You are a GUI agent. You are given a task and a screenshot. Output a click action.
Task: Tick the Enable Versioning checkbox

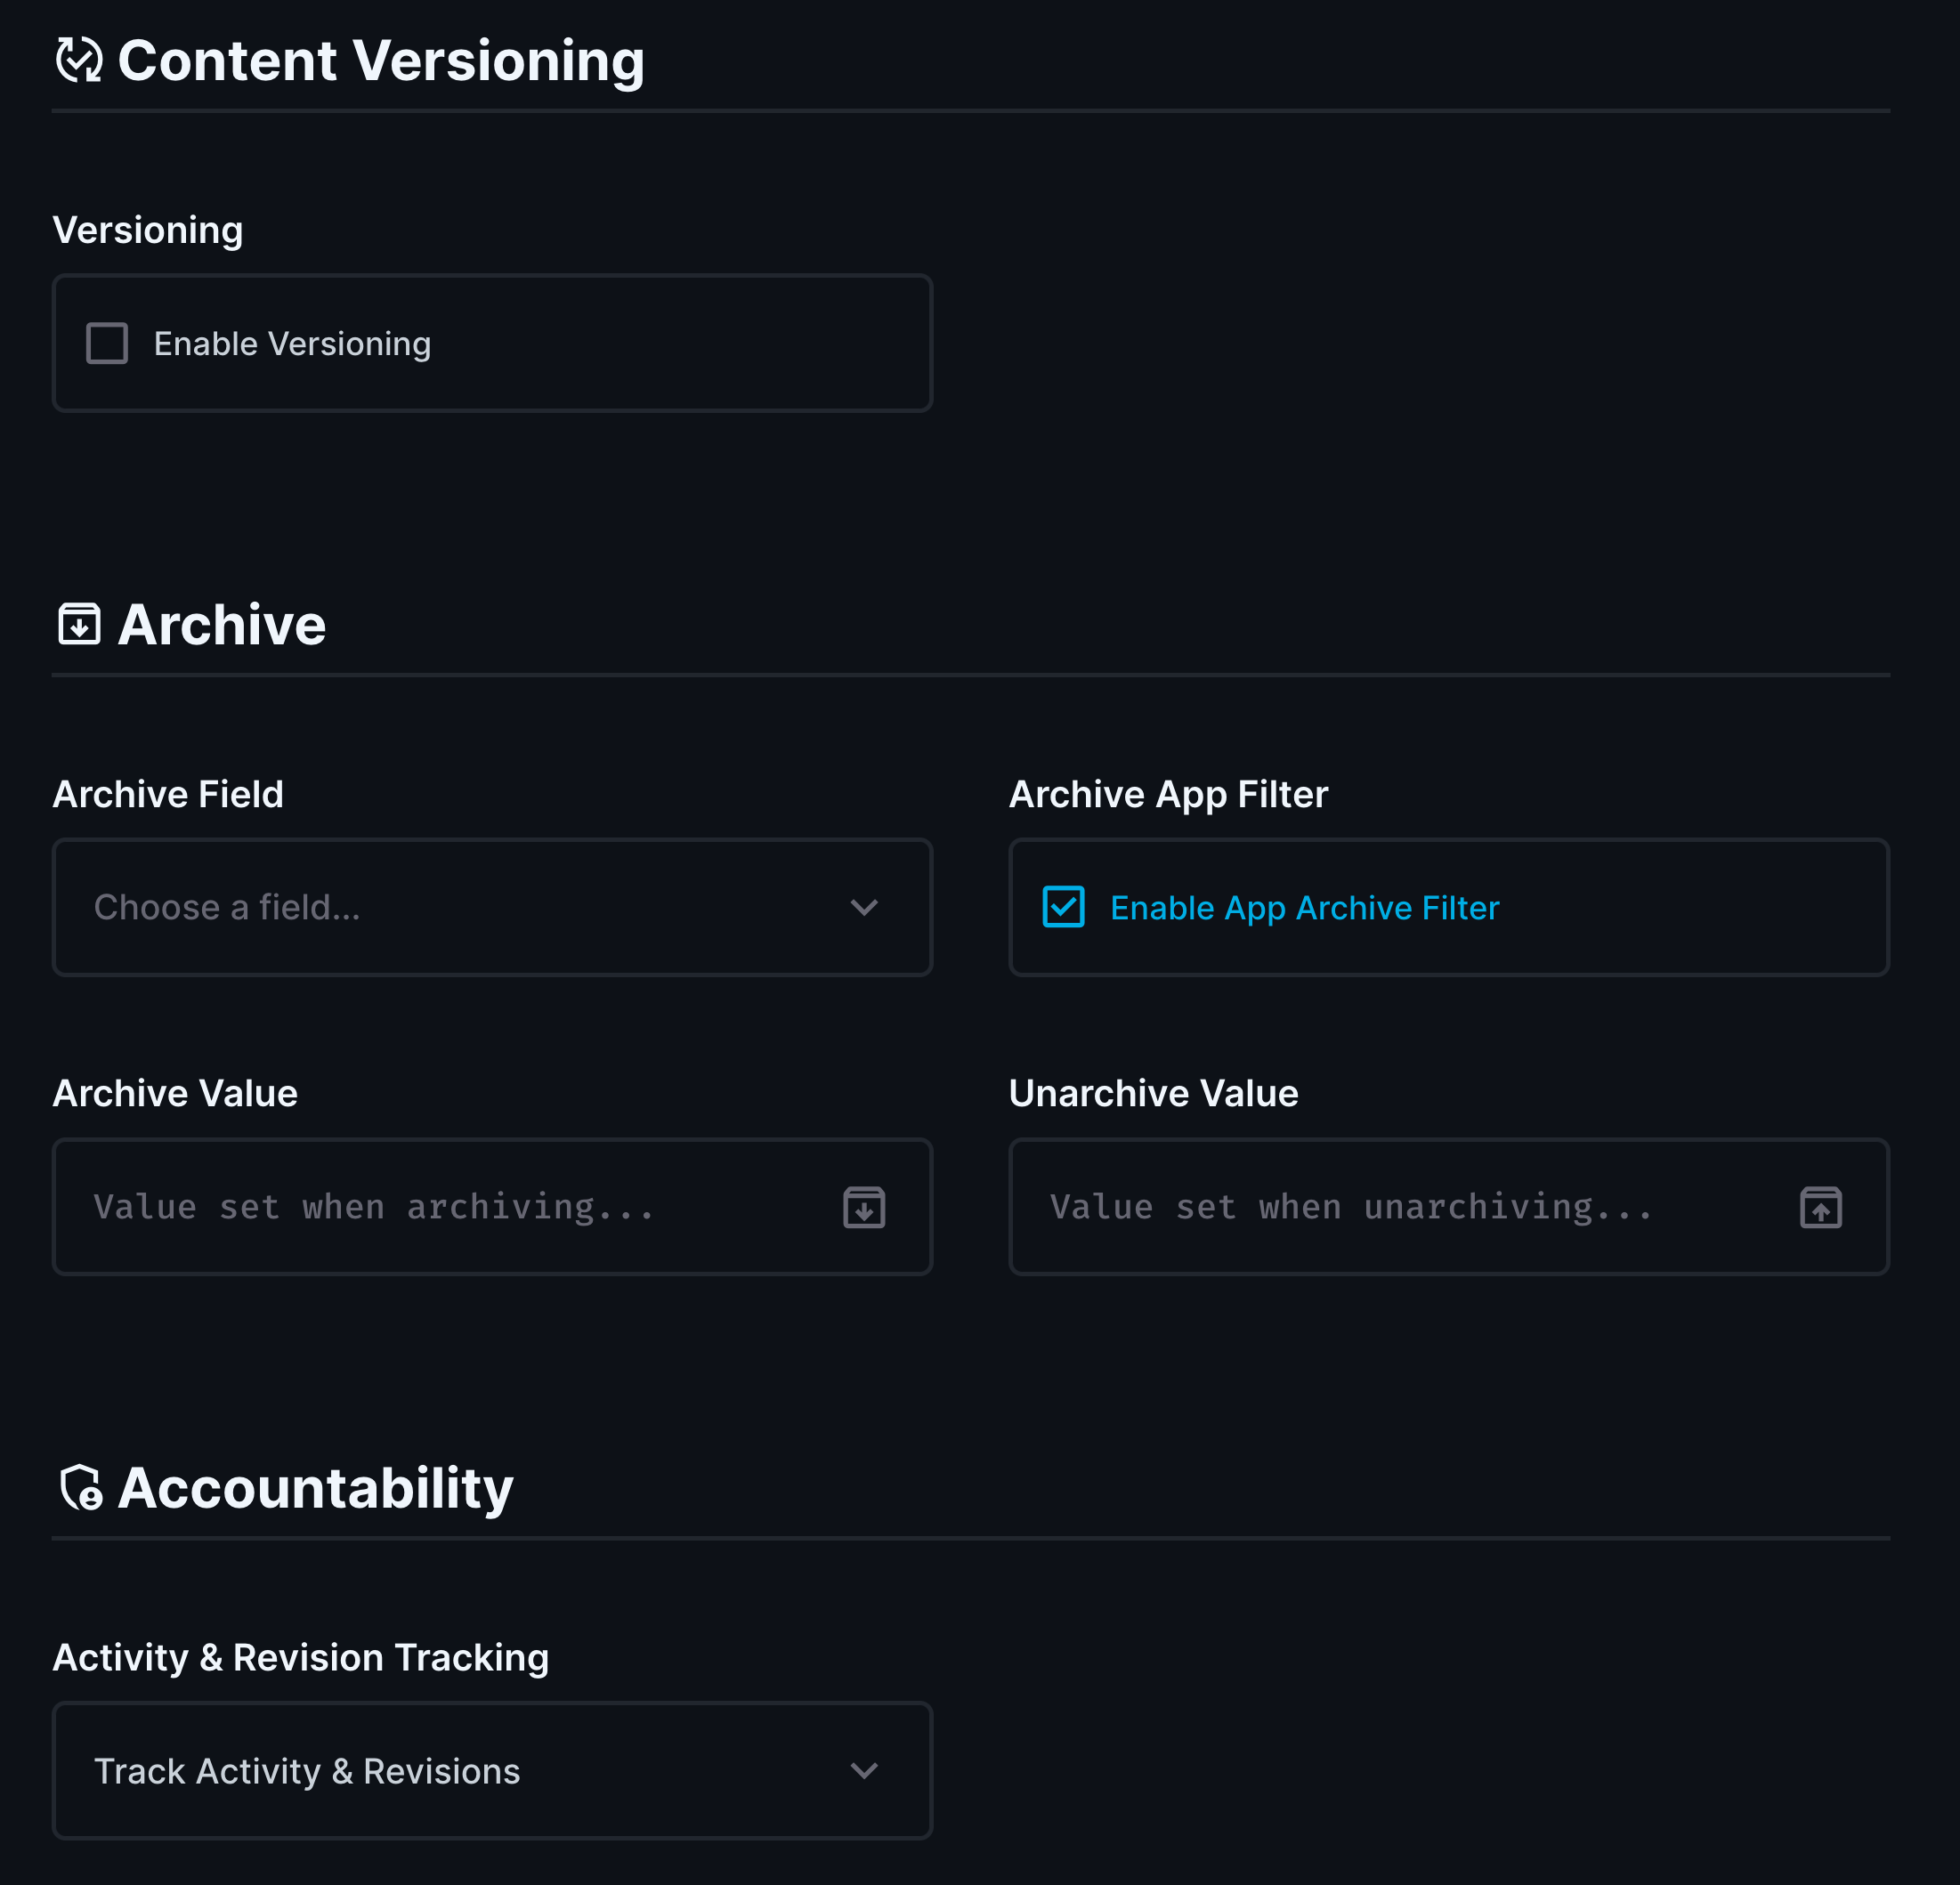click(x=107, y=343)
